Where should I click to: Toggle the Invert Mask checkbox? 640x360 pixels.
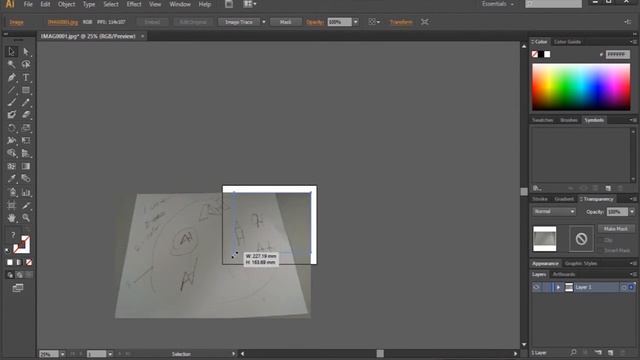tap(602, 250)
